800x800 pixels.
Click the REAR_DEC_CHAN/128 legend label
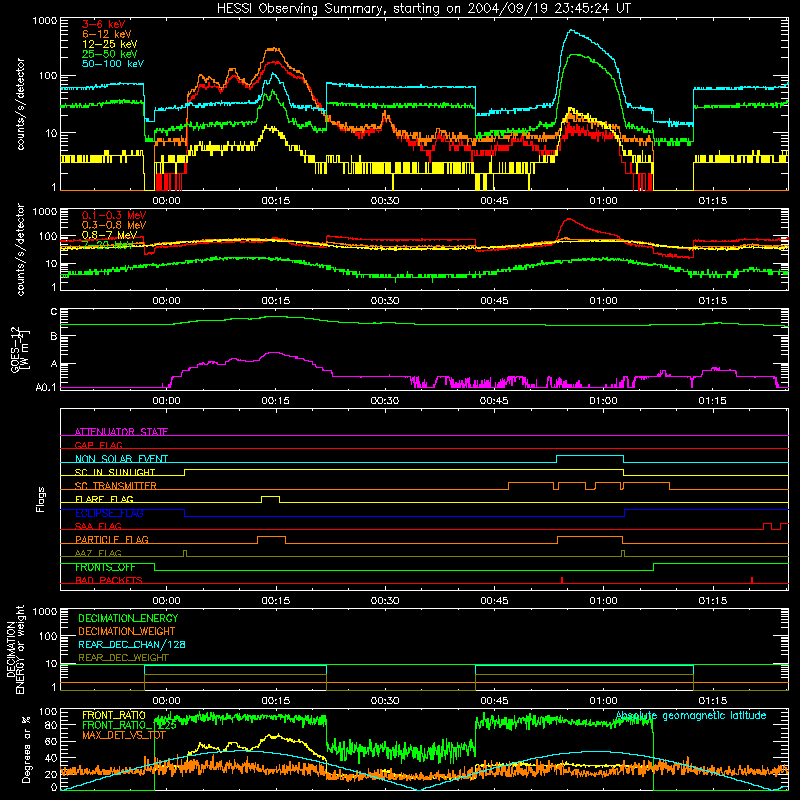(x=132, y=644)
